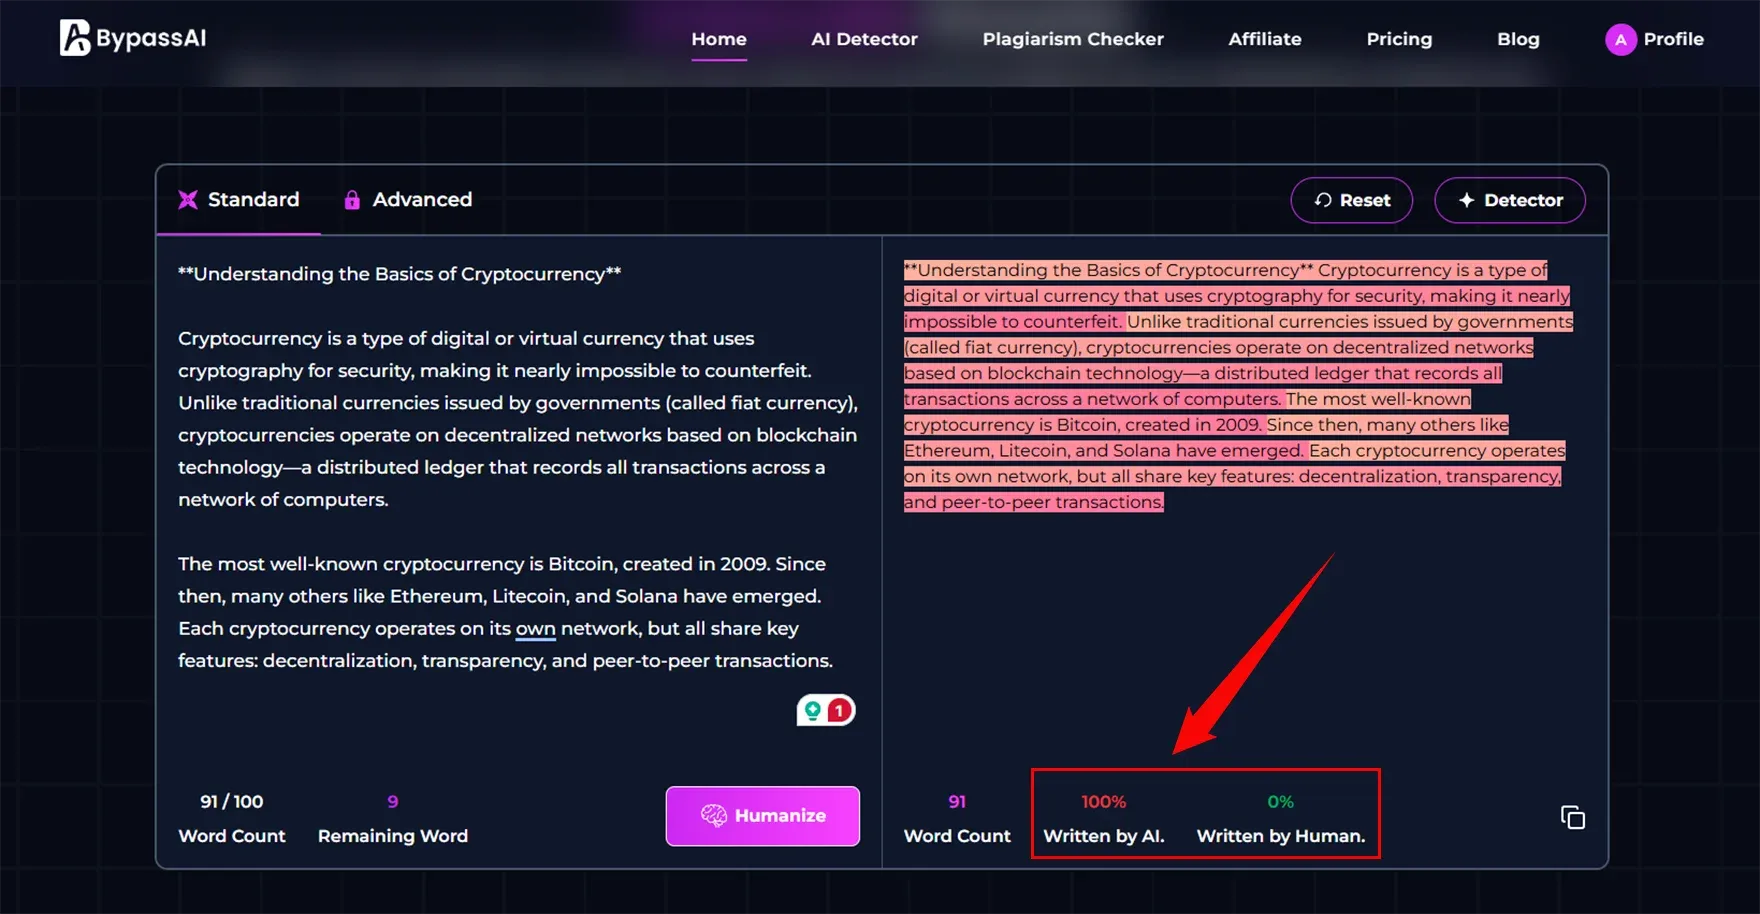Click the sparkle icon in Detector button

(1466, 200)
